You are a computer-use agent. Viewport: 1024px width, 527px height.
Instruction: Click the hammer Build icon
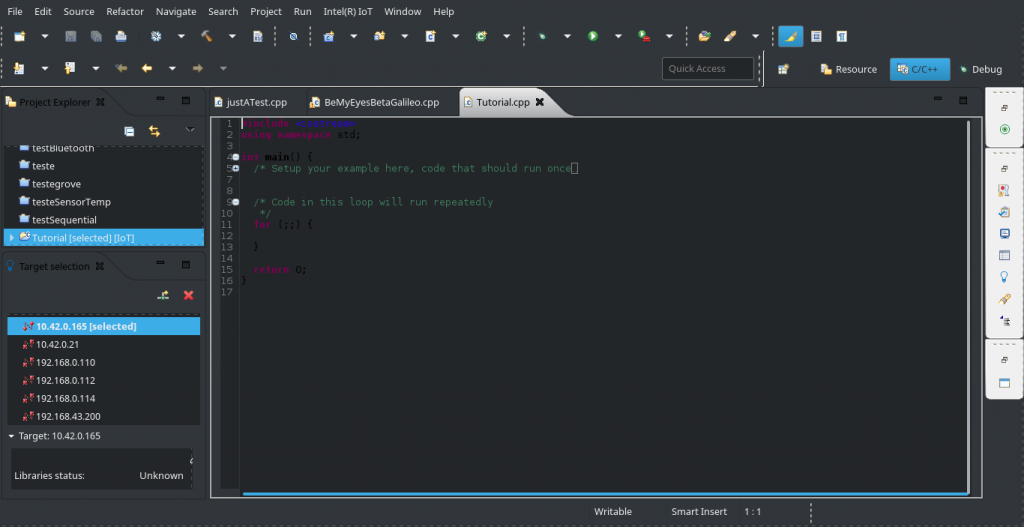click(207, 36)
